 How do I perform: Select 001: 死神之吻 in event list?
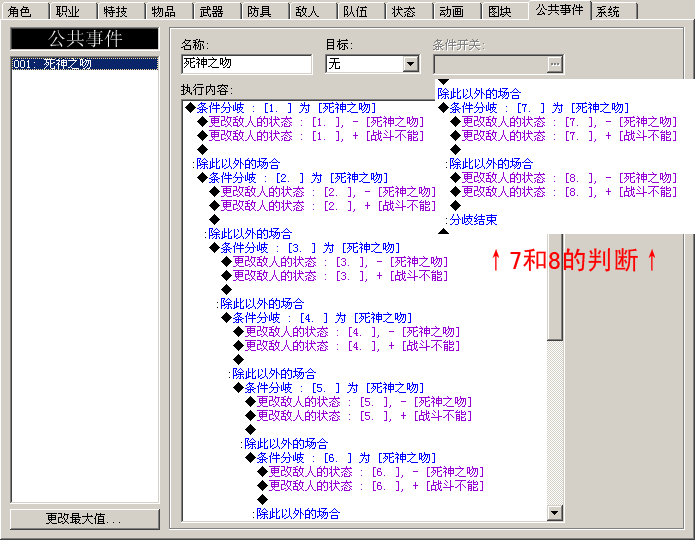click(85, 64)
